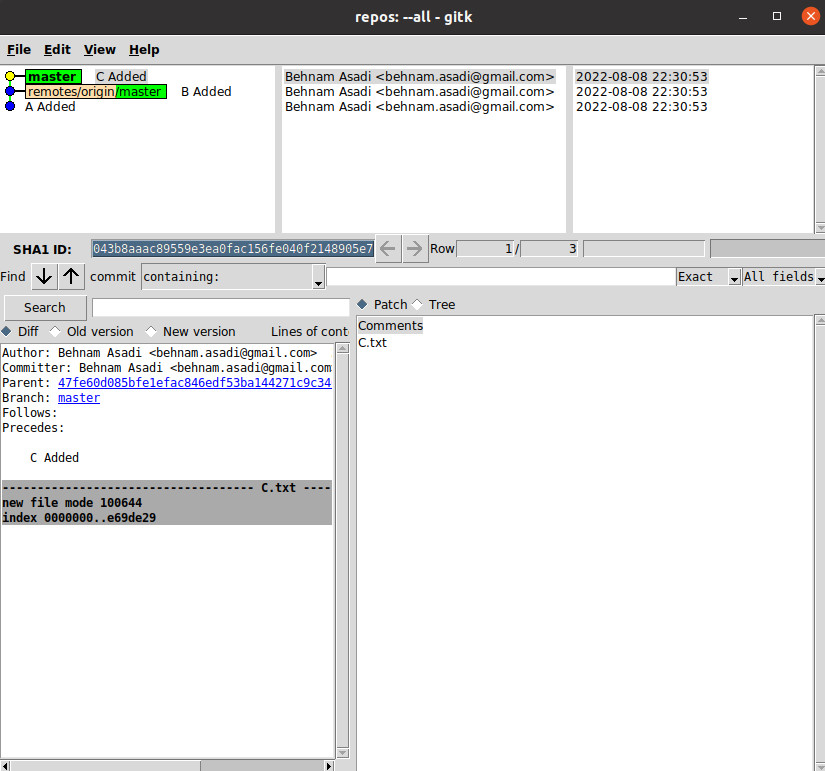Switch file list to Tree view

[419, 305]
